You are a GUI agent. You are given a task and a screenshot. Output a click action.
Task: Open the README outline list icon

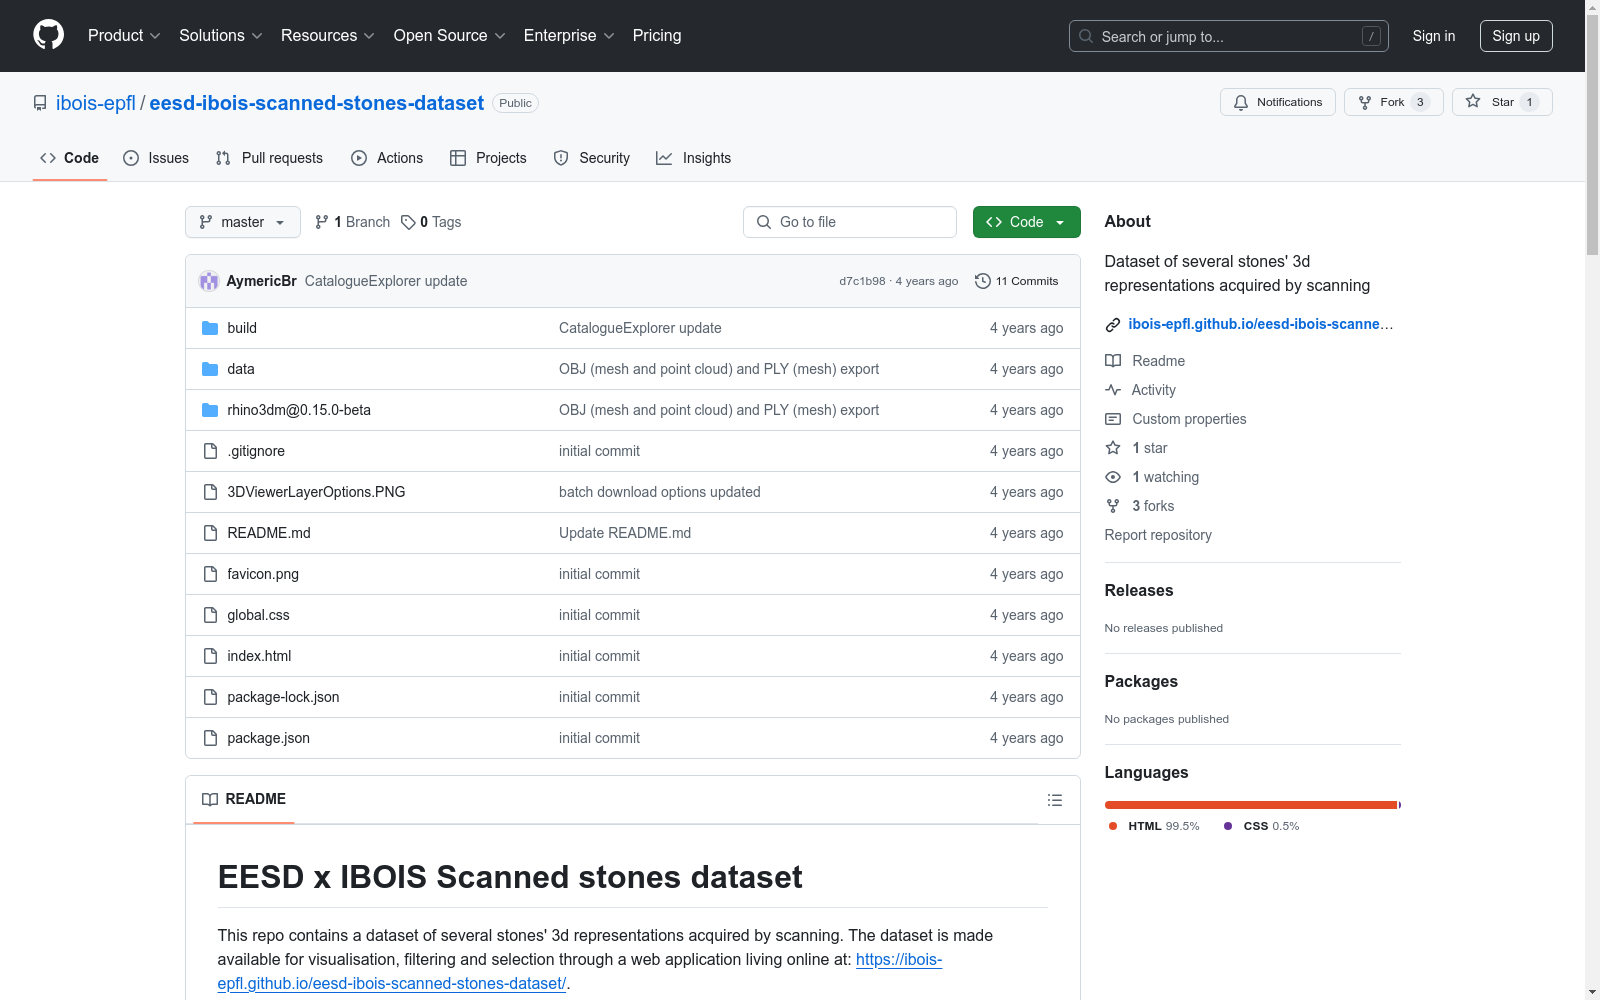1054,800
